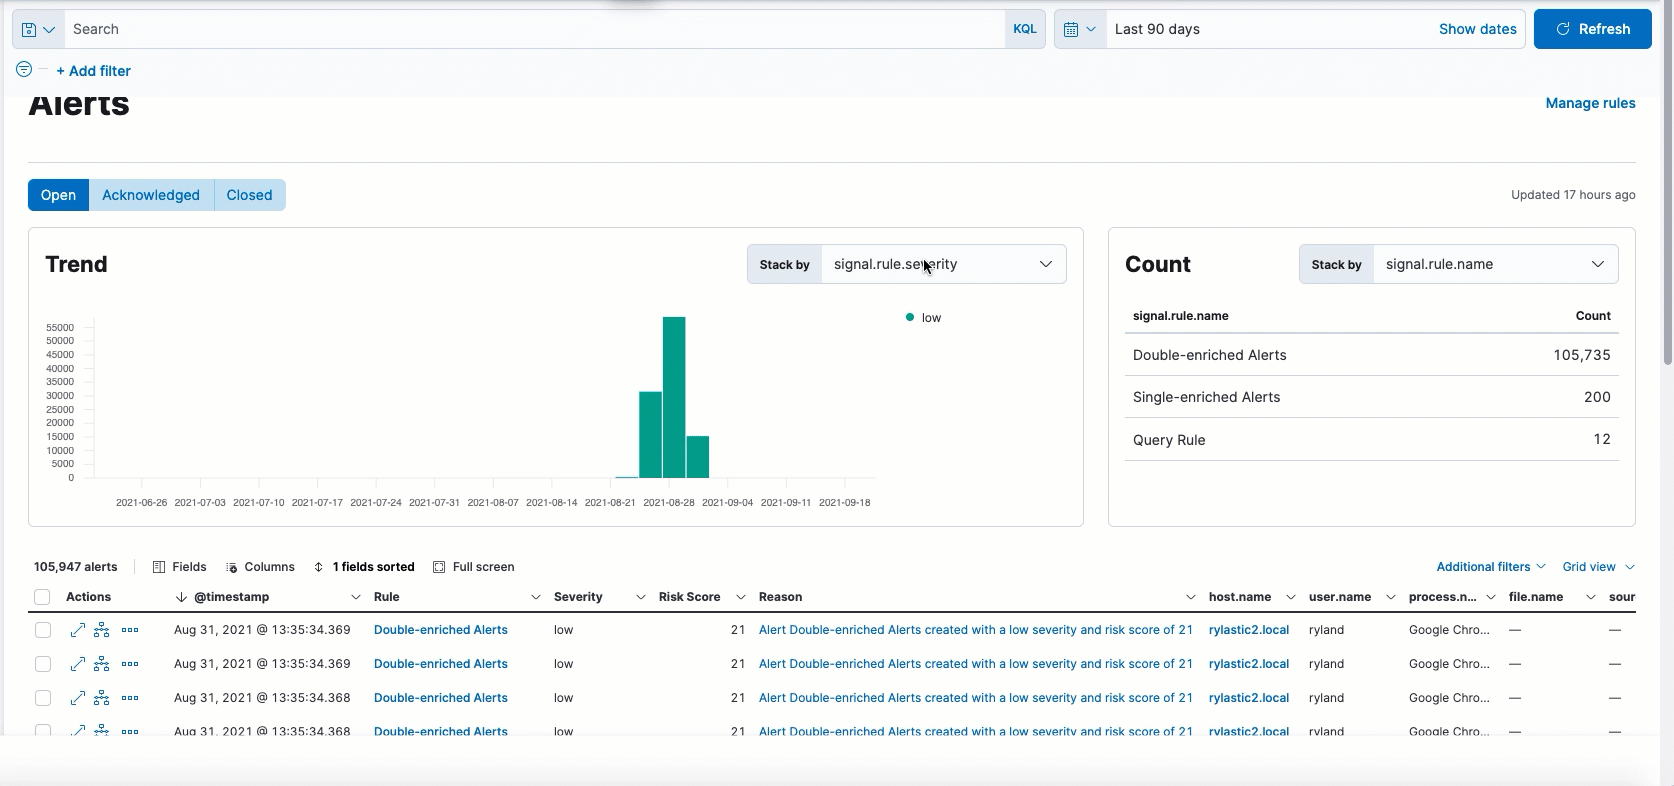Expand Additional filters menu
1674x786 pixels.
coord(1490,567)
